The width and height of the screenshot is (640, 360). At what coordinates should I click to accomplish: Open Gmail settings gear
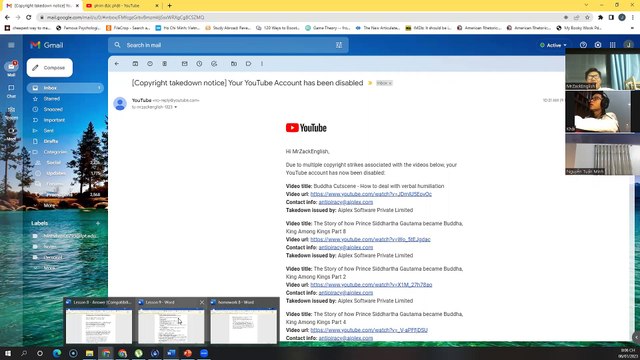tap(598, 45)
